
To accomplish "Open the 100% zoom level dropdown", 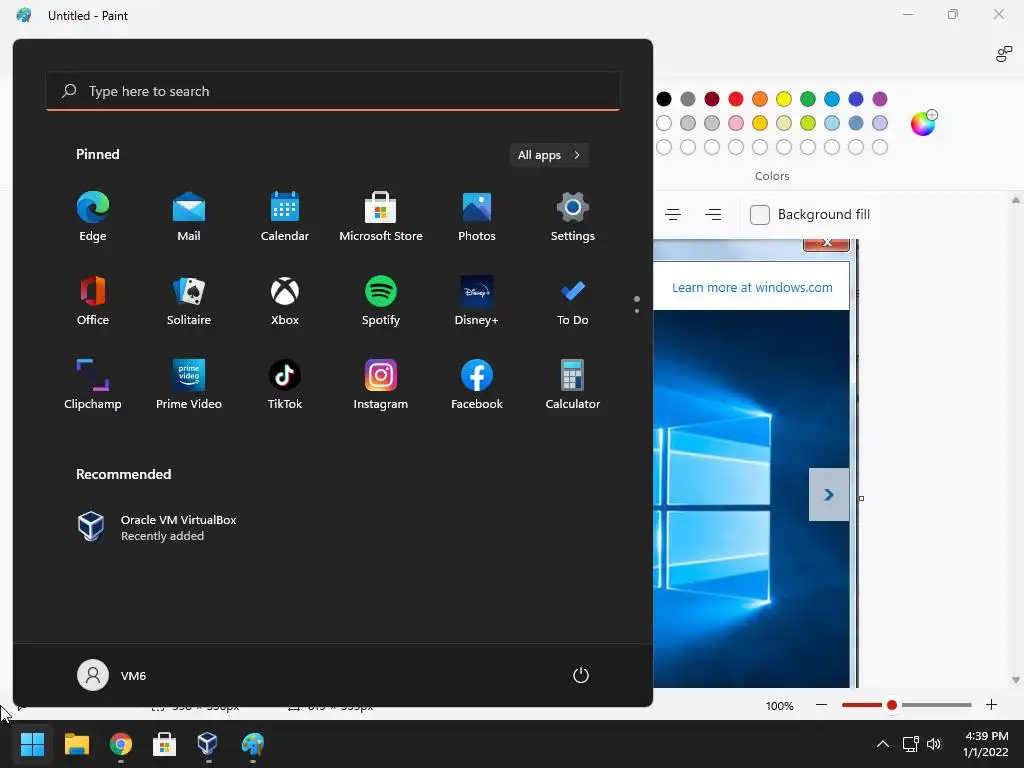I will pos(779,706).
